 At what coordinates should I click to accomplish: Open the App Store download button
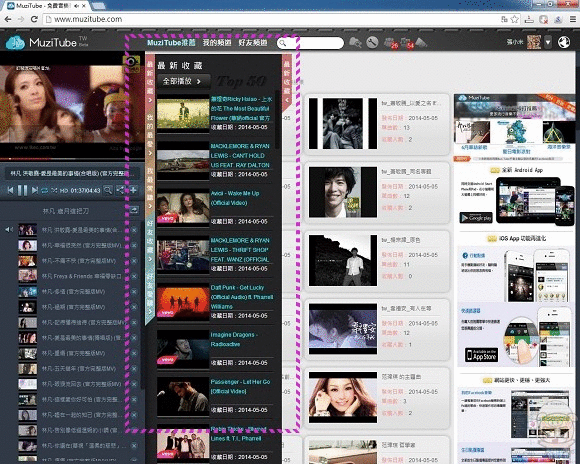pos(481,355)
